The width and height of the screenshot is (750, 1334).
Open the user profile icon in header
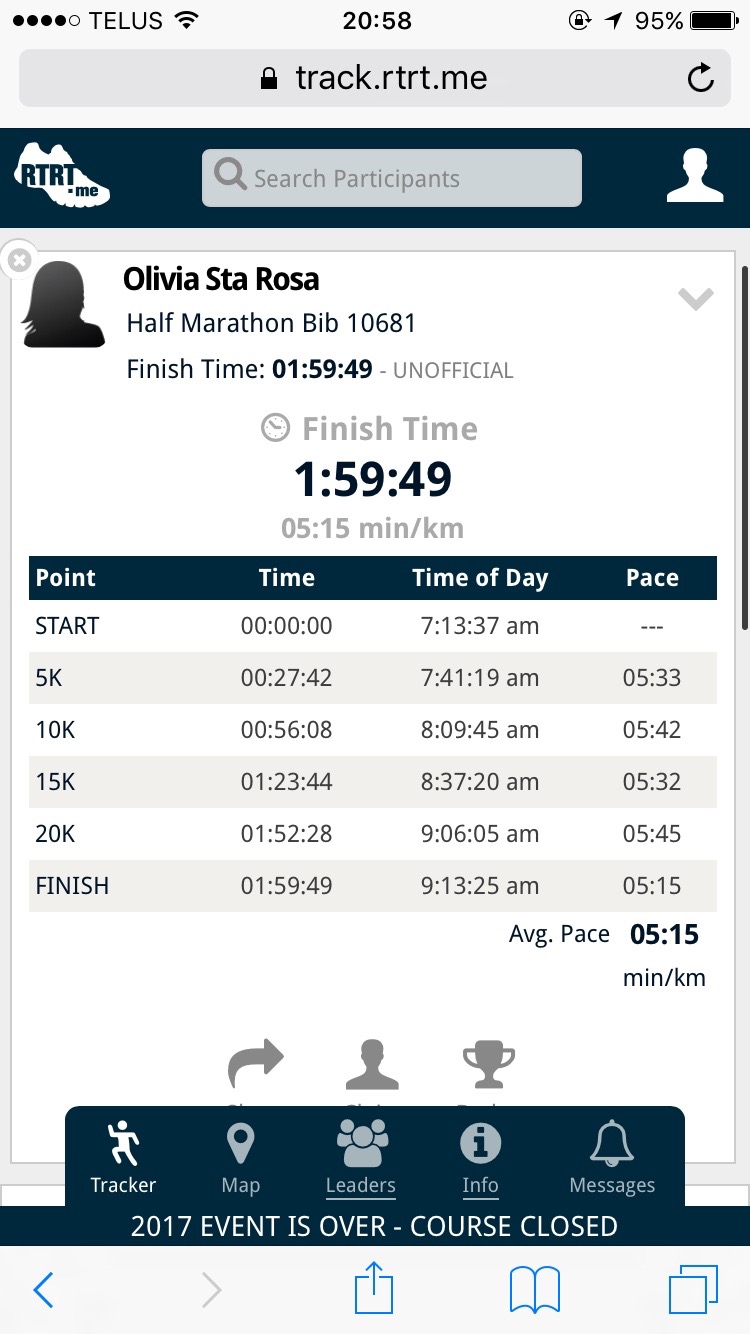click(x=695, y=177)
